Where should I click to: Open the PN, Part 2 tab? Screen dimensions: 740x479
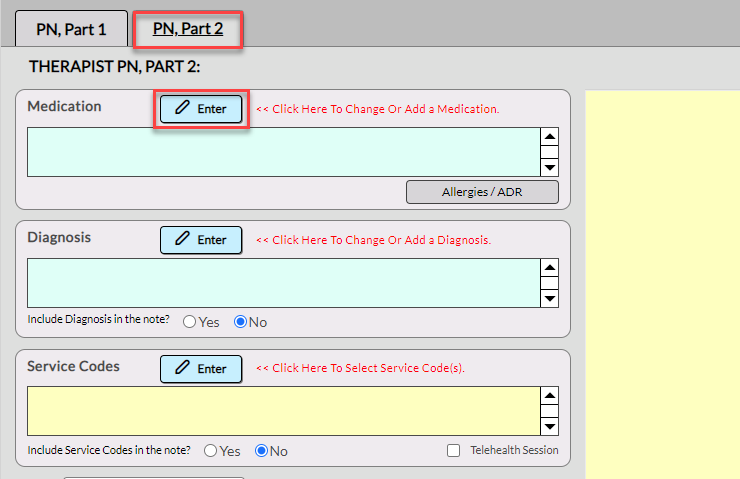(188, 29)
